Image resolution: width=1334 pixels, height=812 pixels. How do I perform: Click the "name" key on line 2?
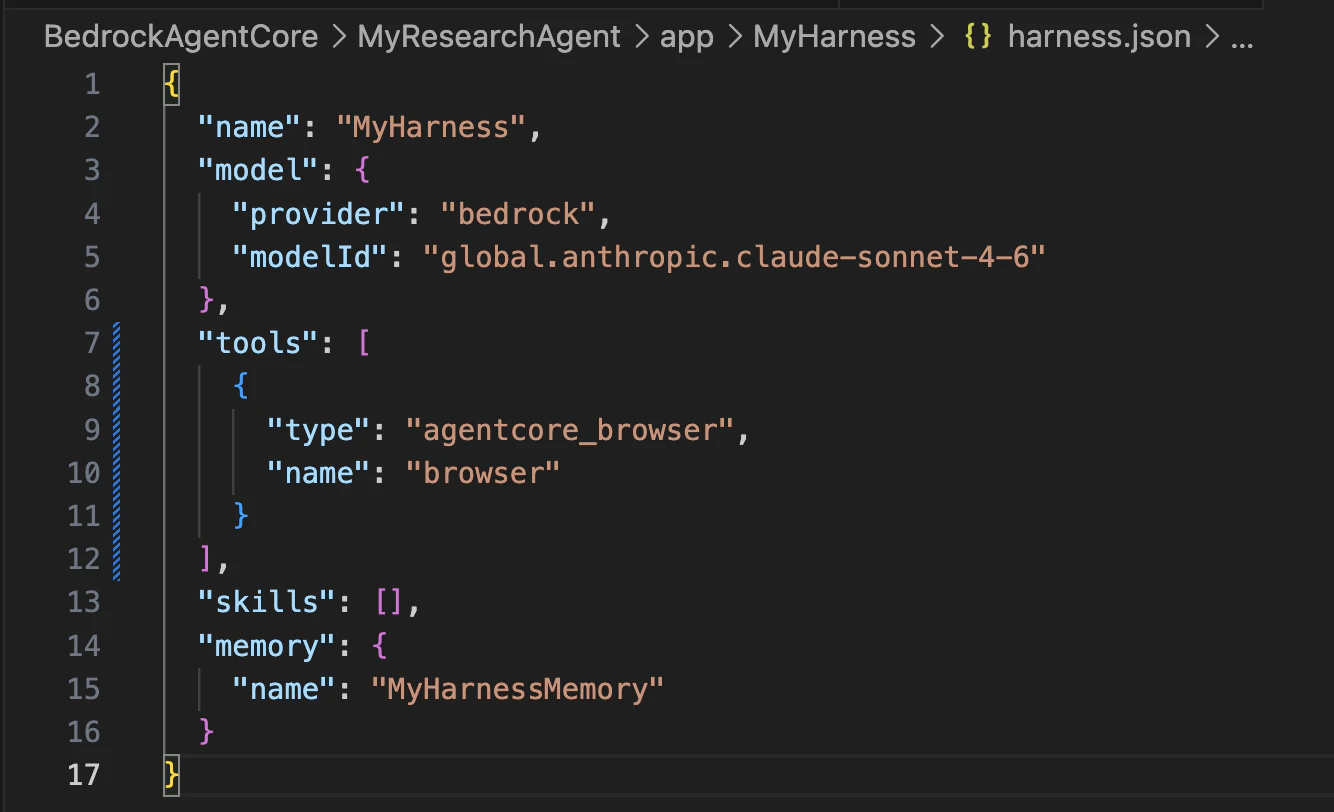tap(249, 127)
